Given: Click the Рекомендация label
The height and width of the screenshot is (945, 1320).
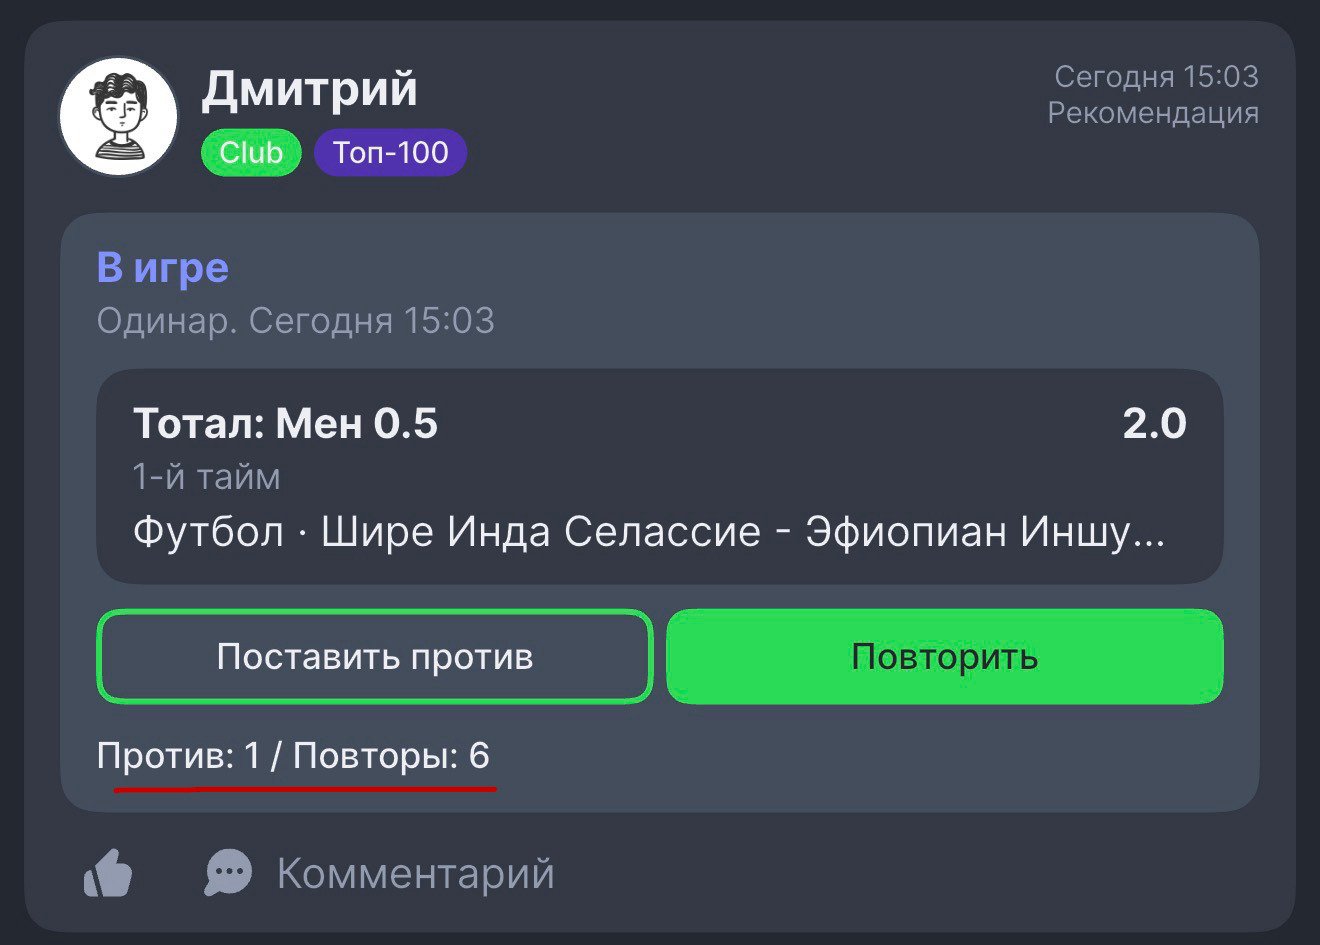Looking at the screenshot, I should 1153,113.
